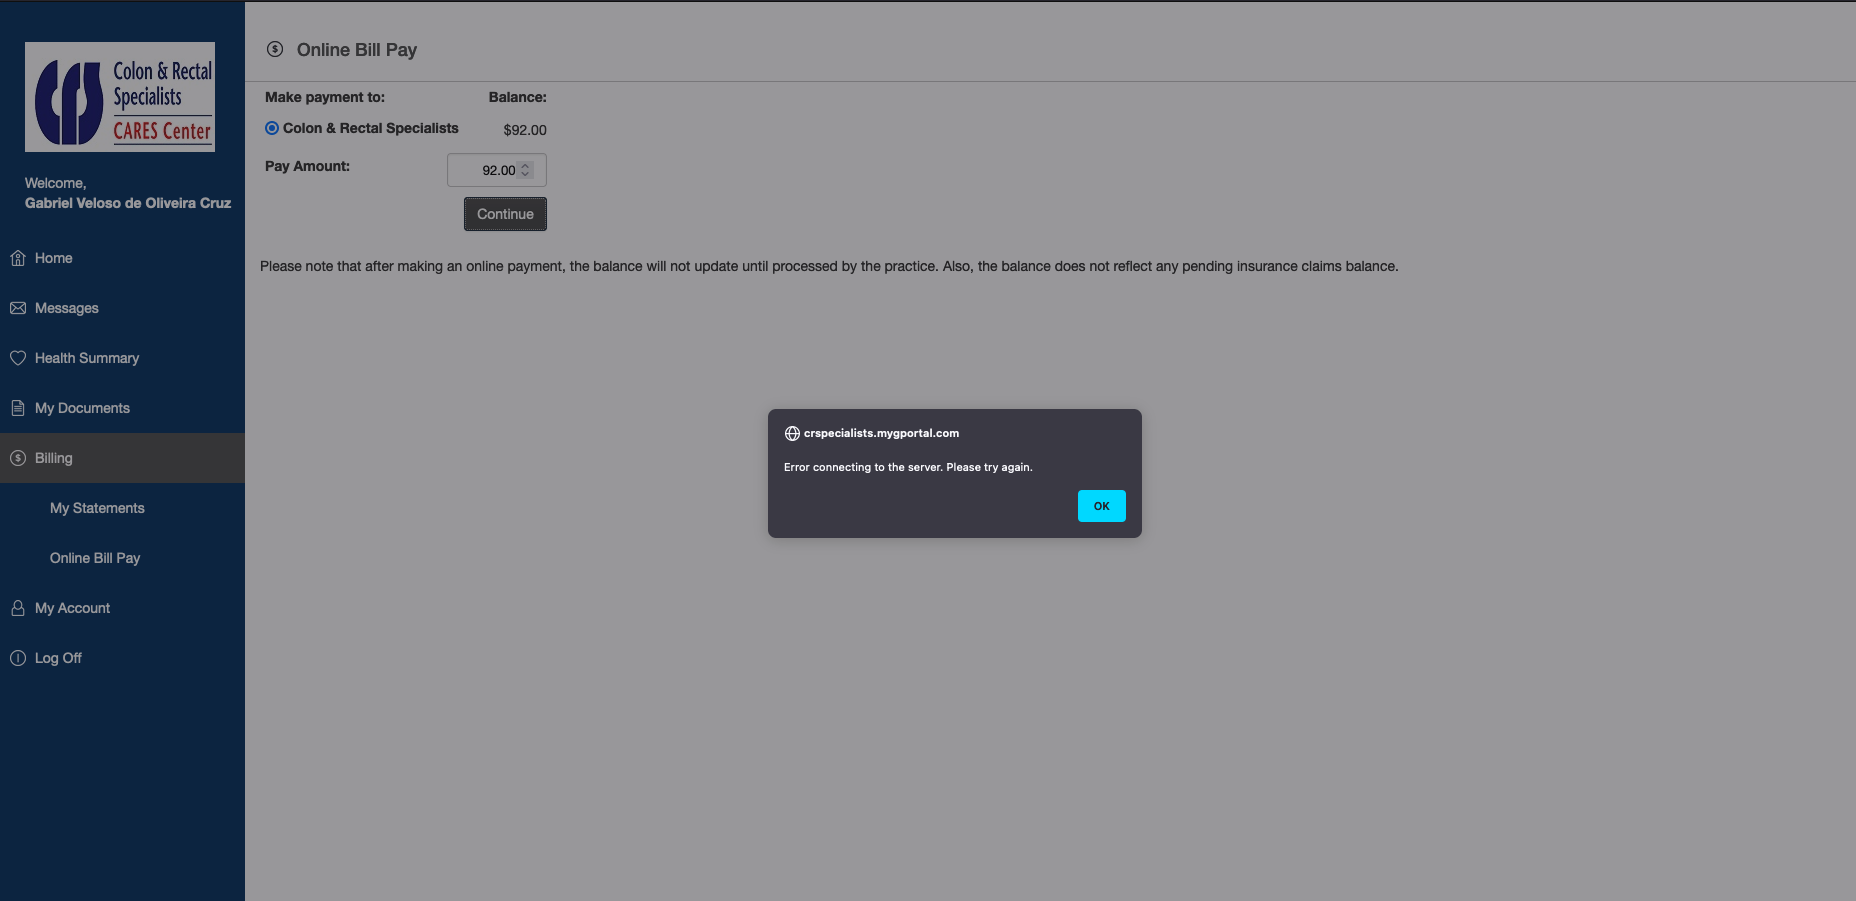
Task: Click the crspecialists.mygportal.com dialog title
Action: click(x=881, y=433)
